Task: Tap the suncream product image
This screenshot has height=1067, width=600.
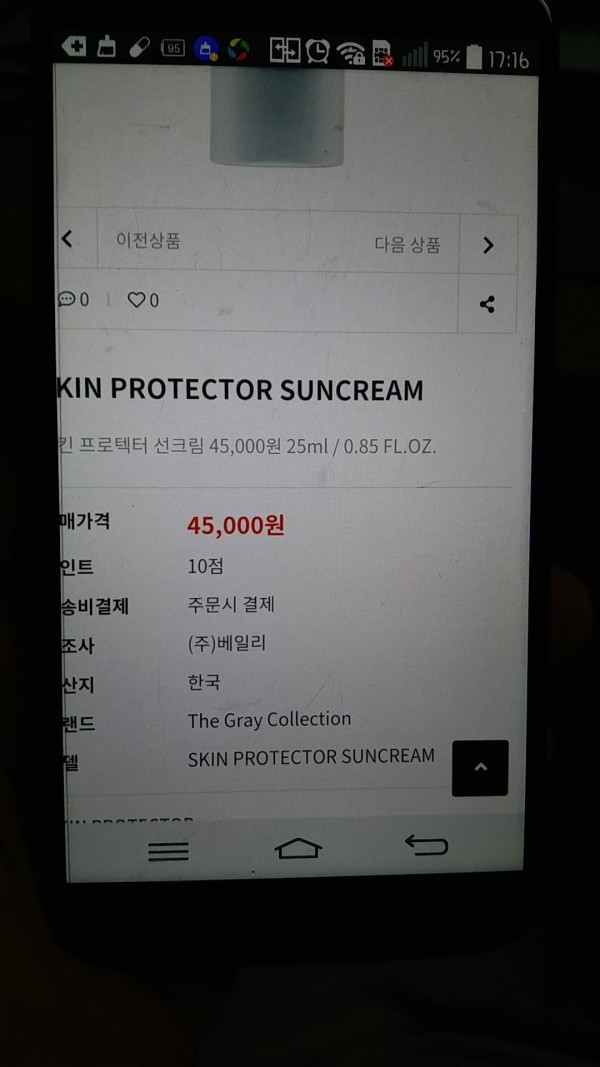Action: tap(277, 116)
